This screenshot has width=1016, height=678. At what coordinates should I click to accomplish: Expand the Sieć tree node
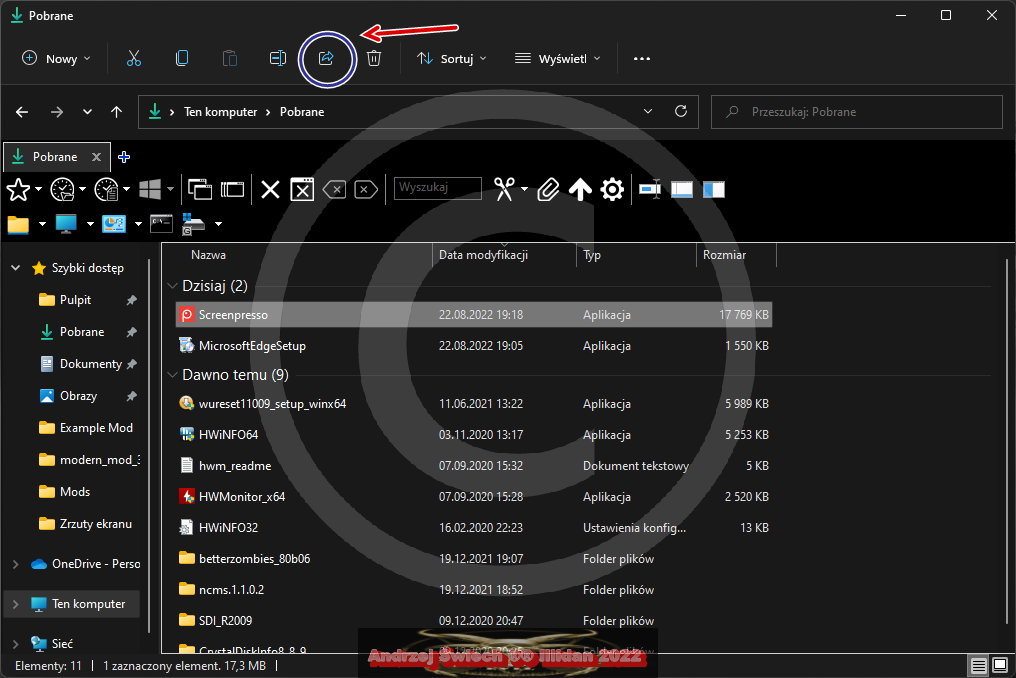(x=16, y=644)
